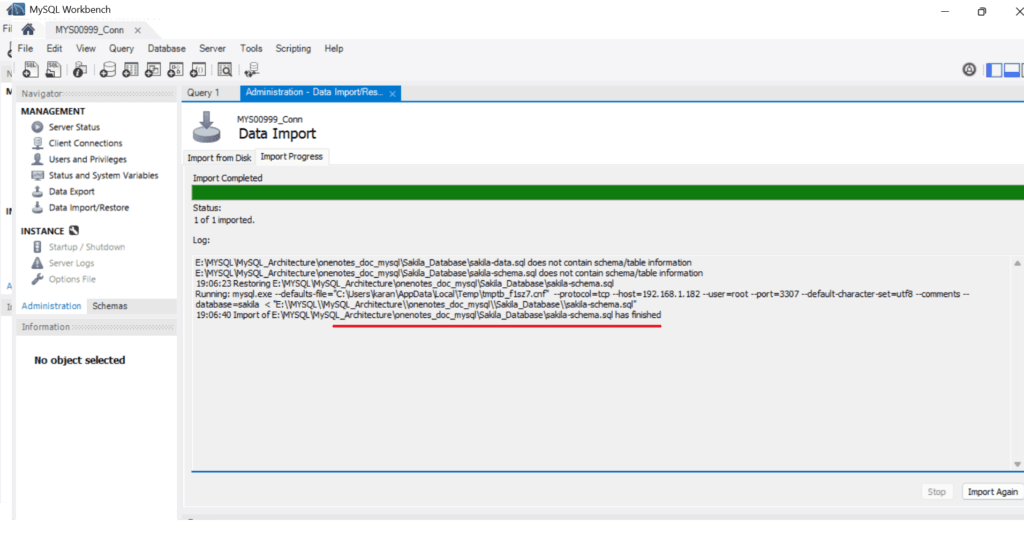Open Client Connections
Viewport: 1024px width, 536px height.
click(85, 143)
